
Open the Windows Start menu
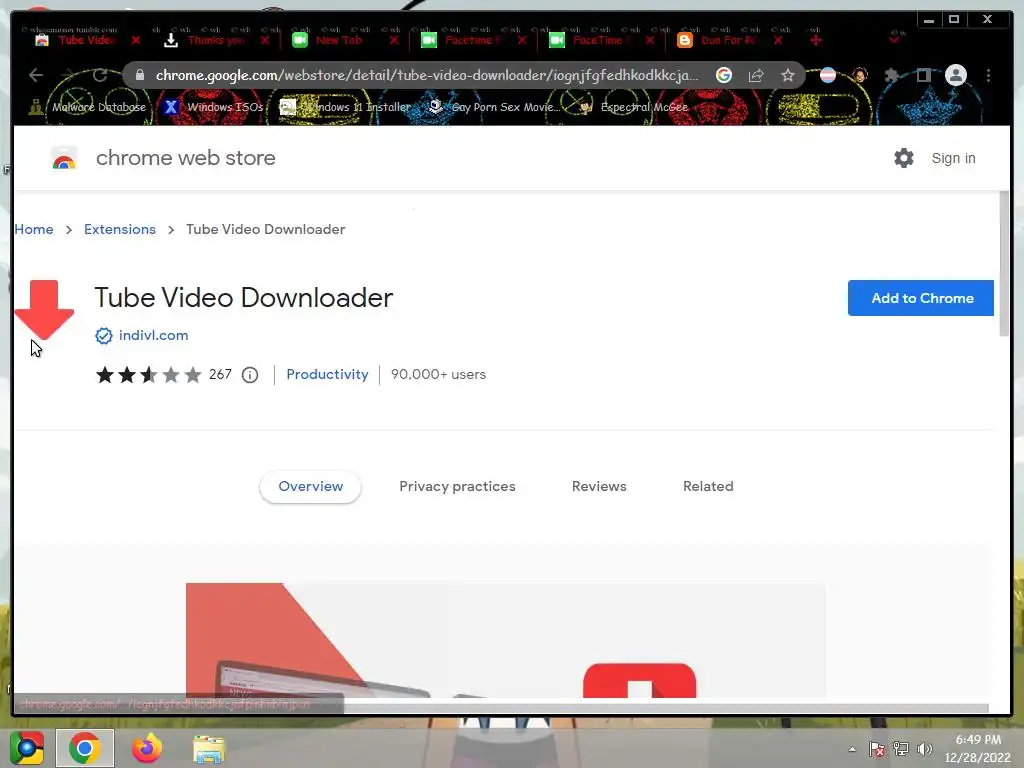[27, 748]
